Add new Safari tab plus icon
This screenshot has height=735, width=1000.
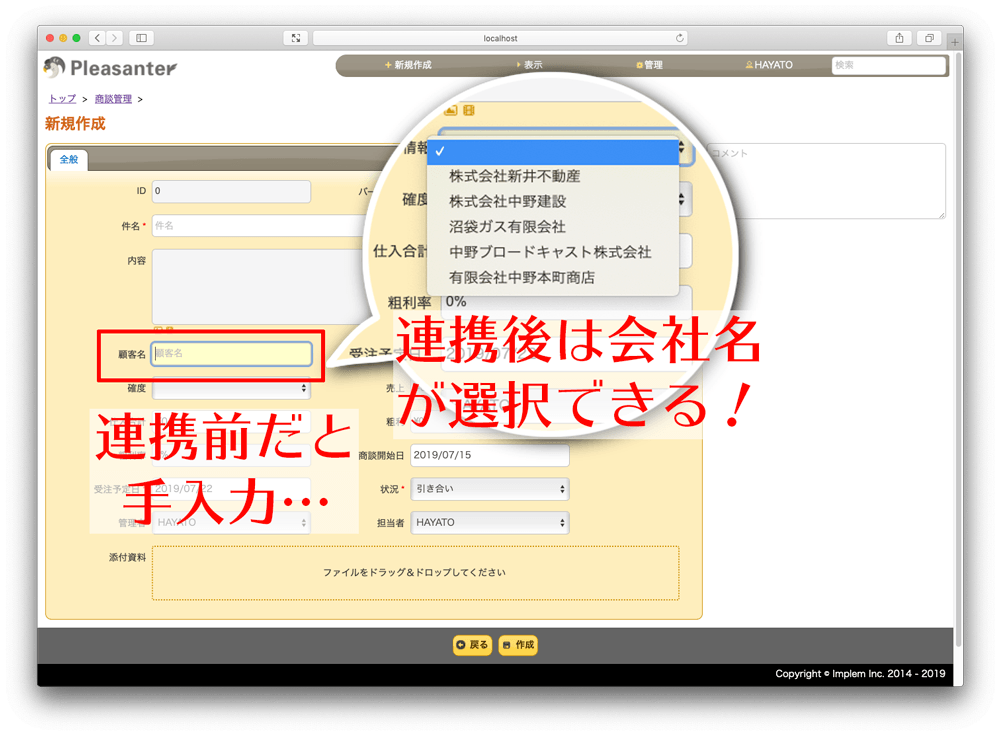(955, 42)
